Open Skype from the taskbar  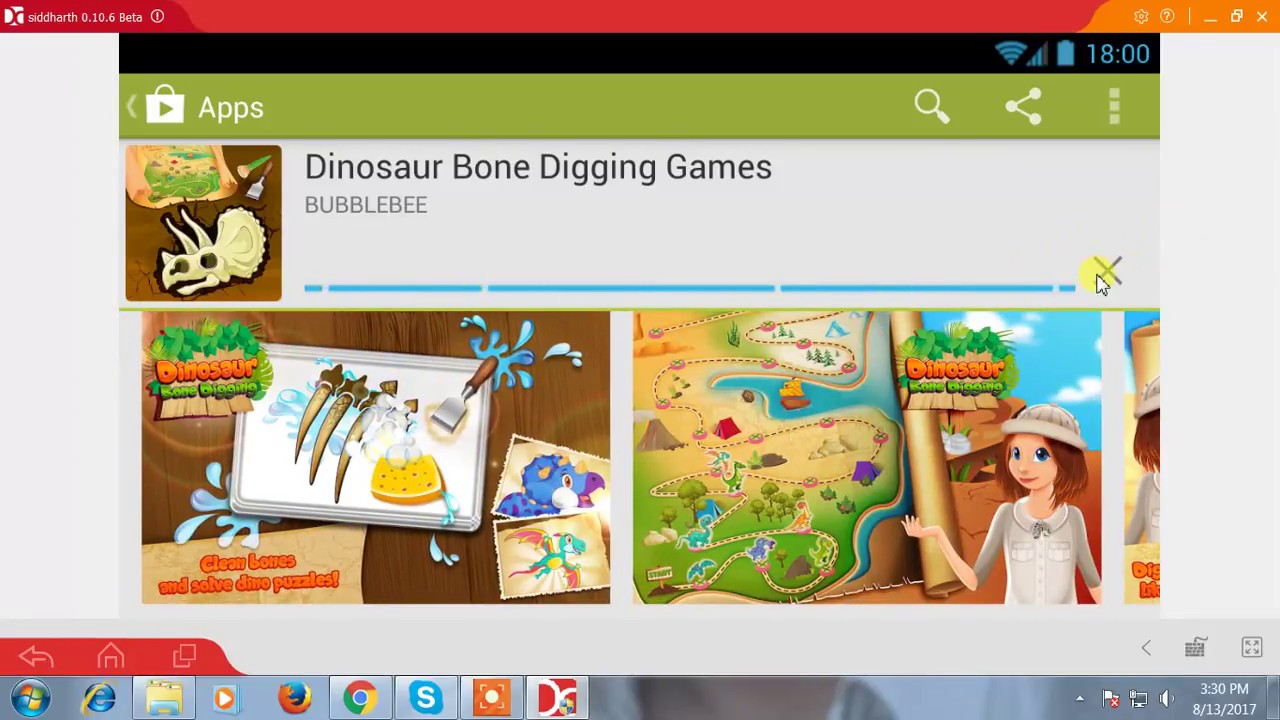point(426,698)
